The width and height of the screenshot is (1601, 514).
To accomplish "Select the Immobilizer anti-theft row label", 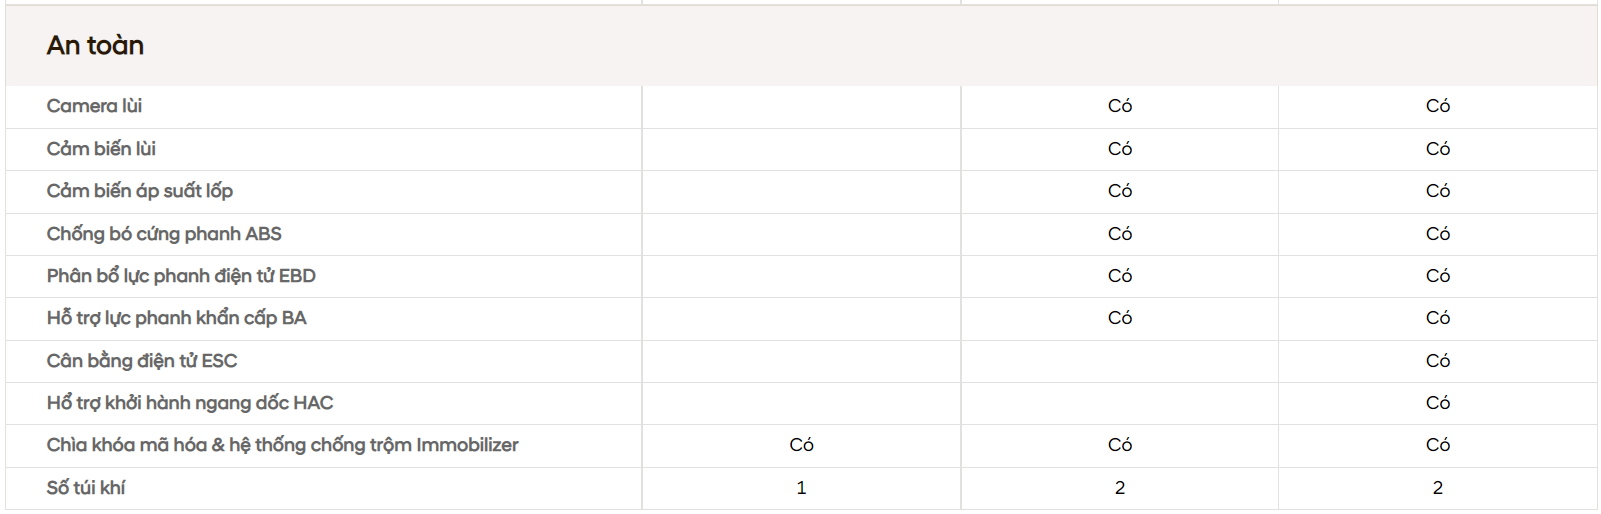I will (x=282, y=445).
